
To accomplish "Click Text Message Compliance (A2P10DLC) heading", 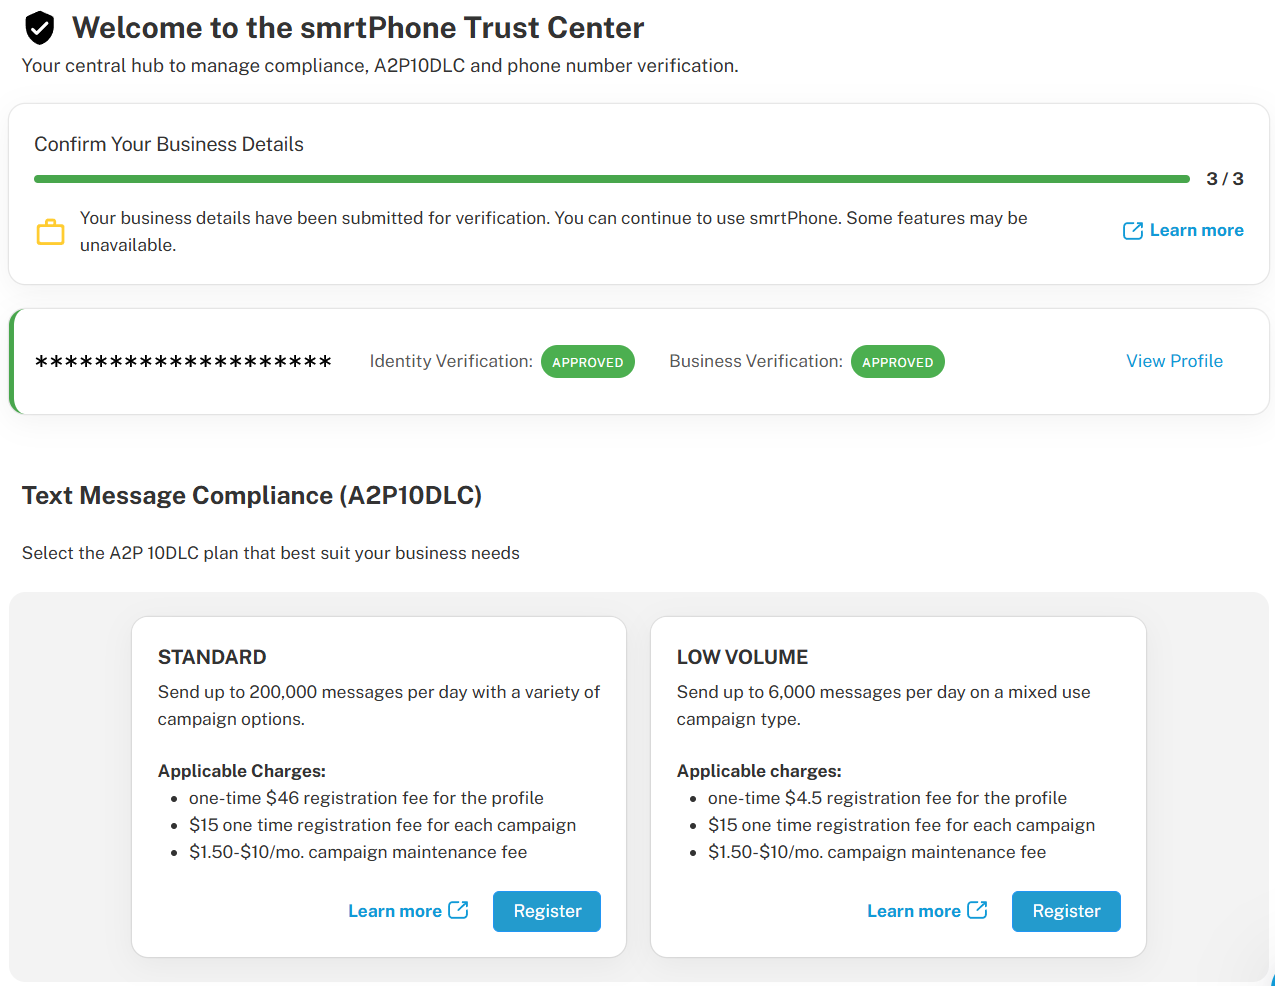I will click(x=252, y=496).
